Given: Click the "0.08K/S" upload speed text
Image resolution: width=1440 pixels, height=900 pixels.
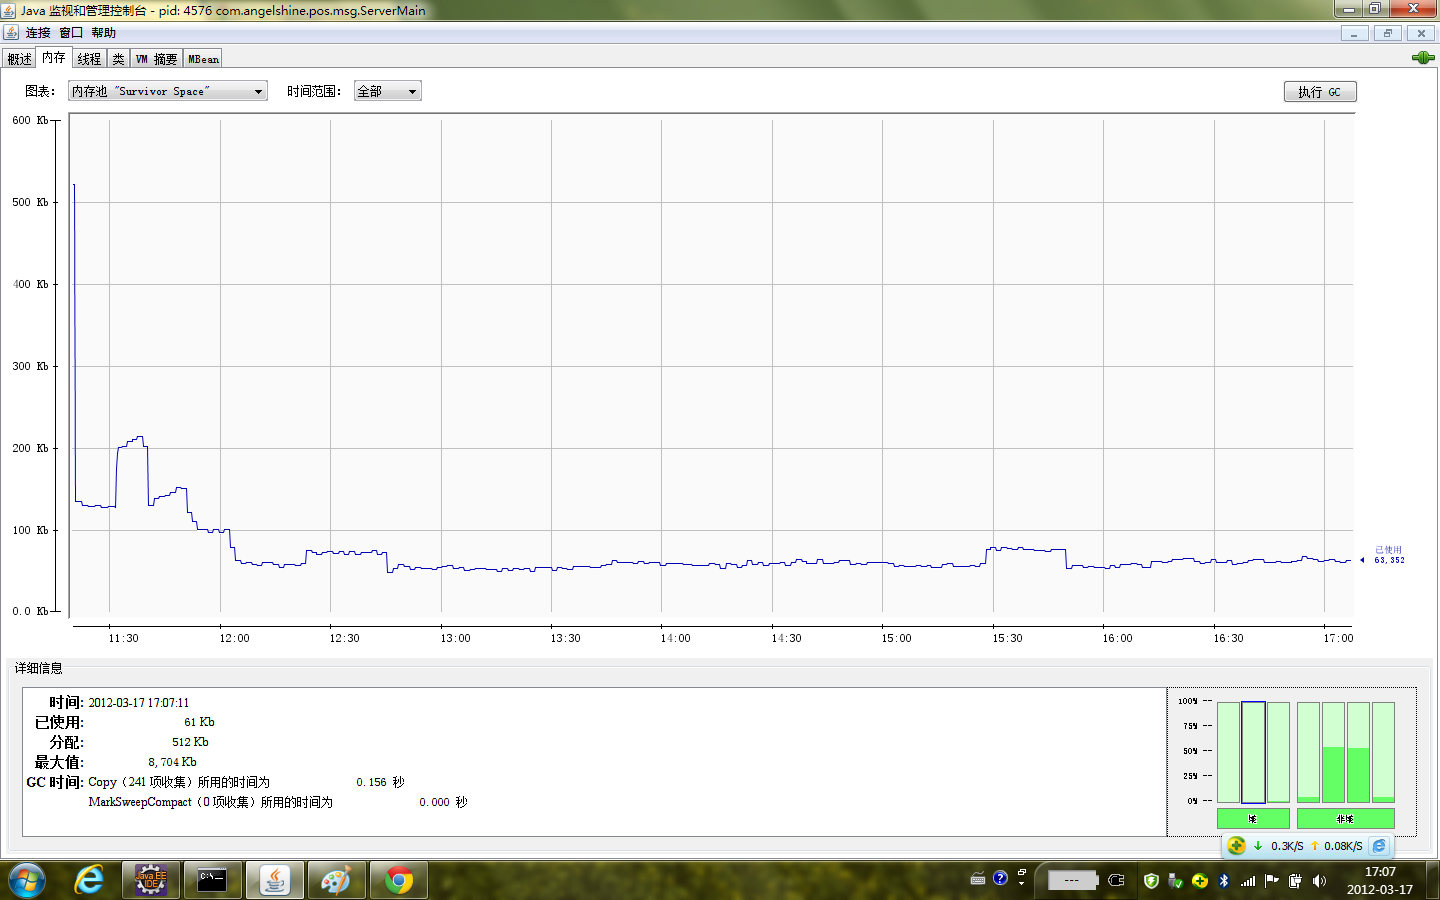Looking at the screenshot, I should [x=1343, y=846].
